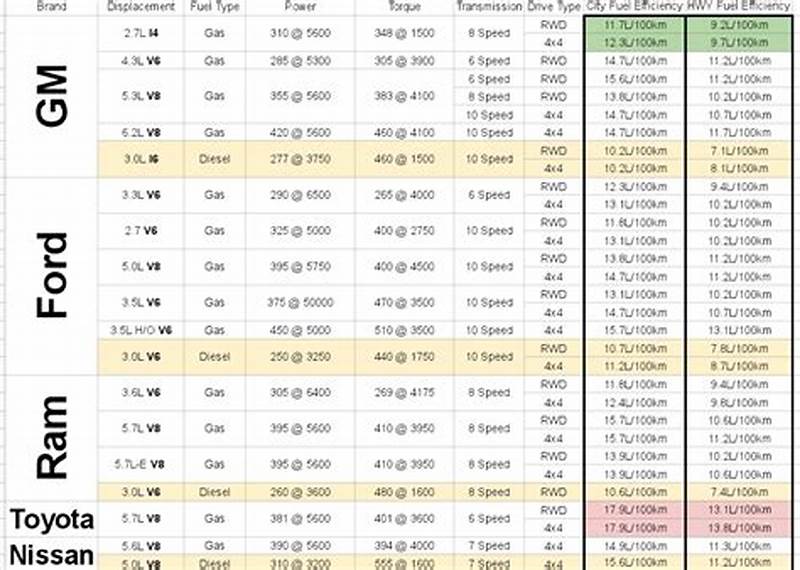This screenshot has height=570, width=800.
Task: Pick torque cell 400 @ 4500
Action: tap(404, 267)
